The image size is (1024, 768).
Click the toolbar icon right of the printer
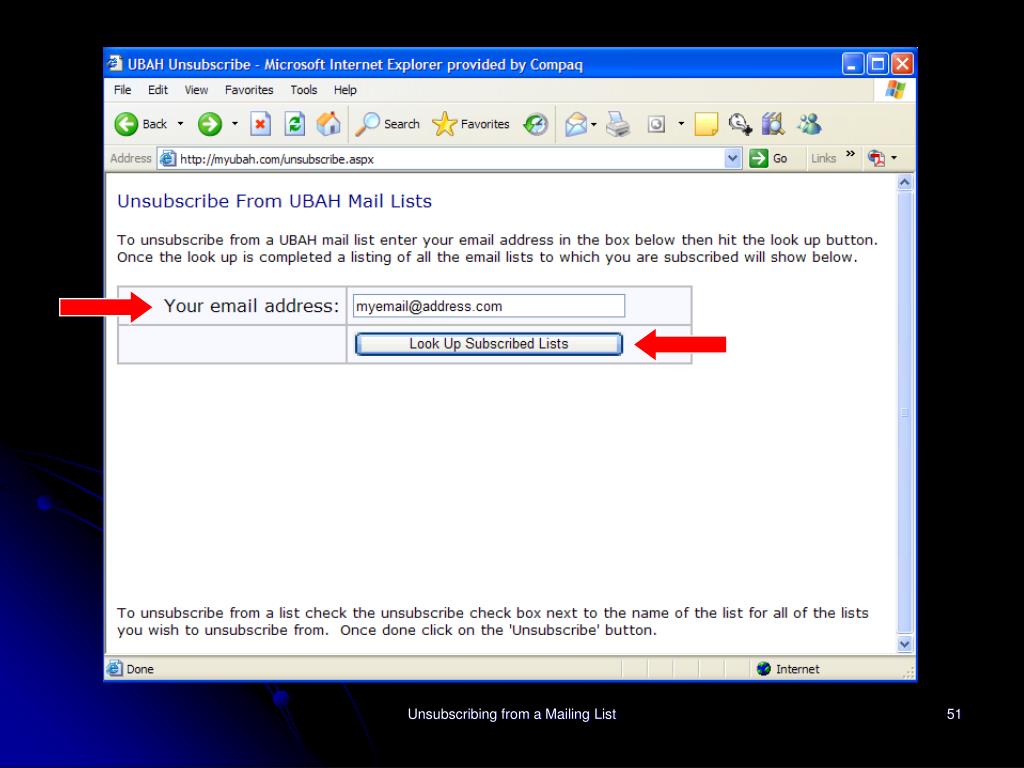click(x=656, y=124)
